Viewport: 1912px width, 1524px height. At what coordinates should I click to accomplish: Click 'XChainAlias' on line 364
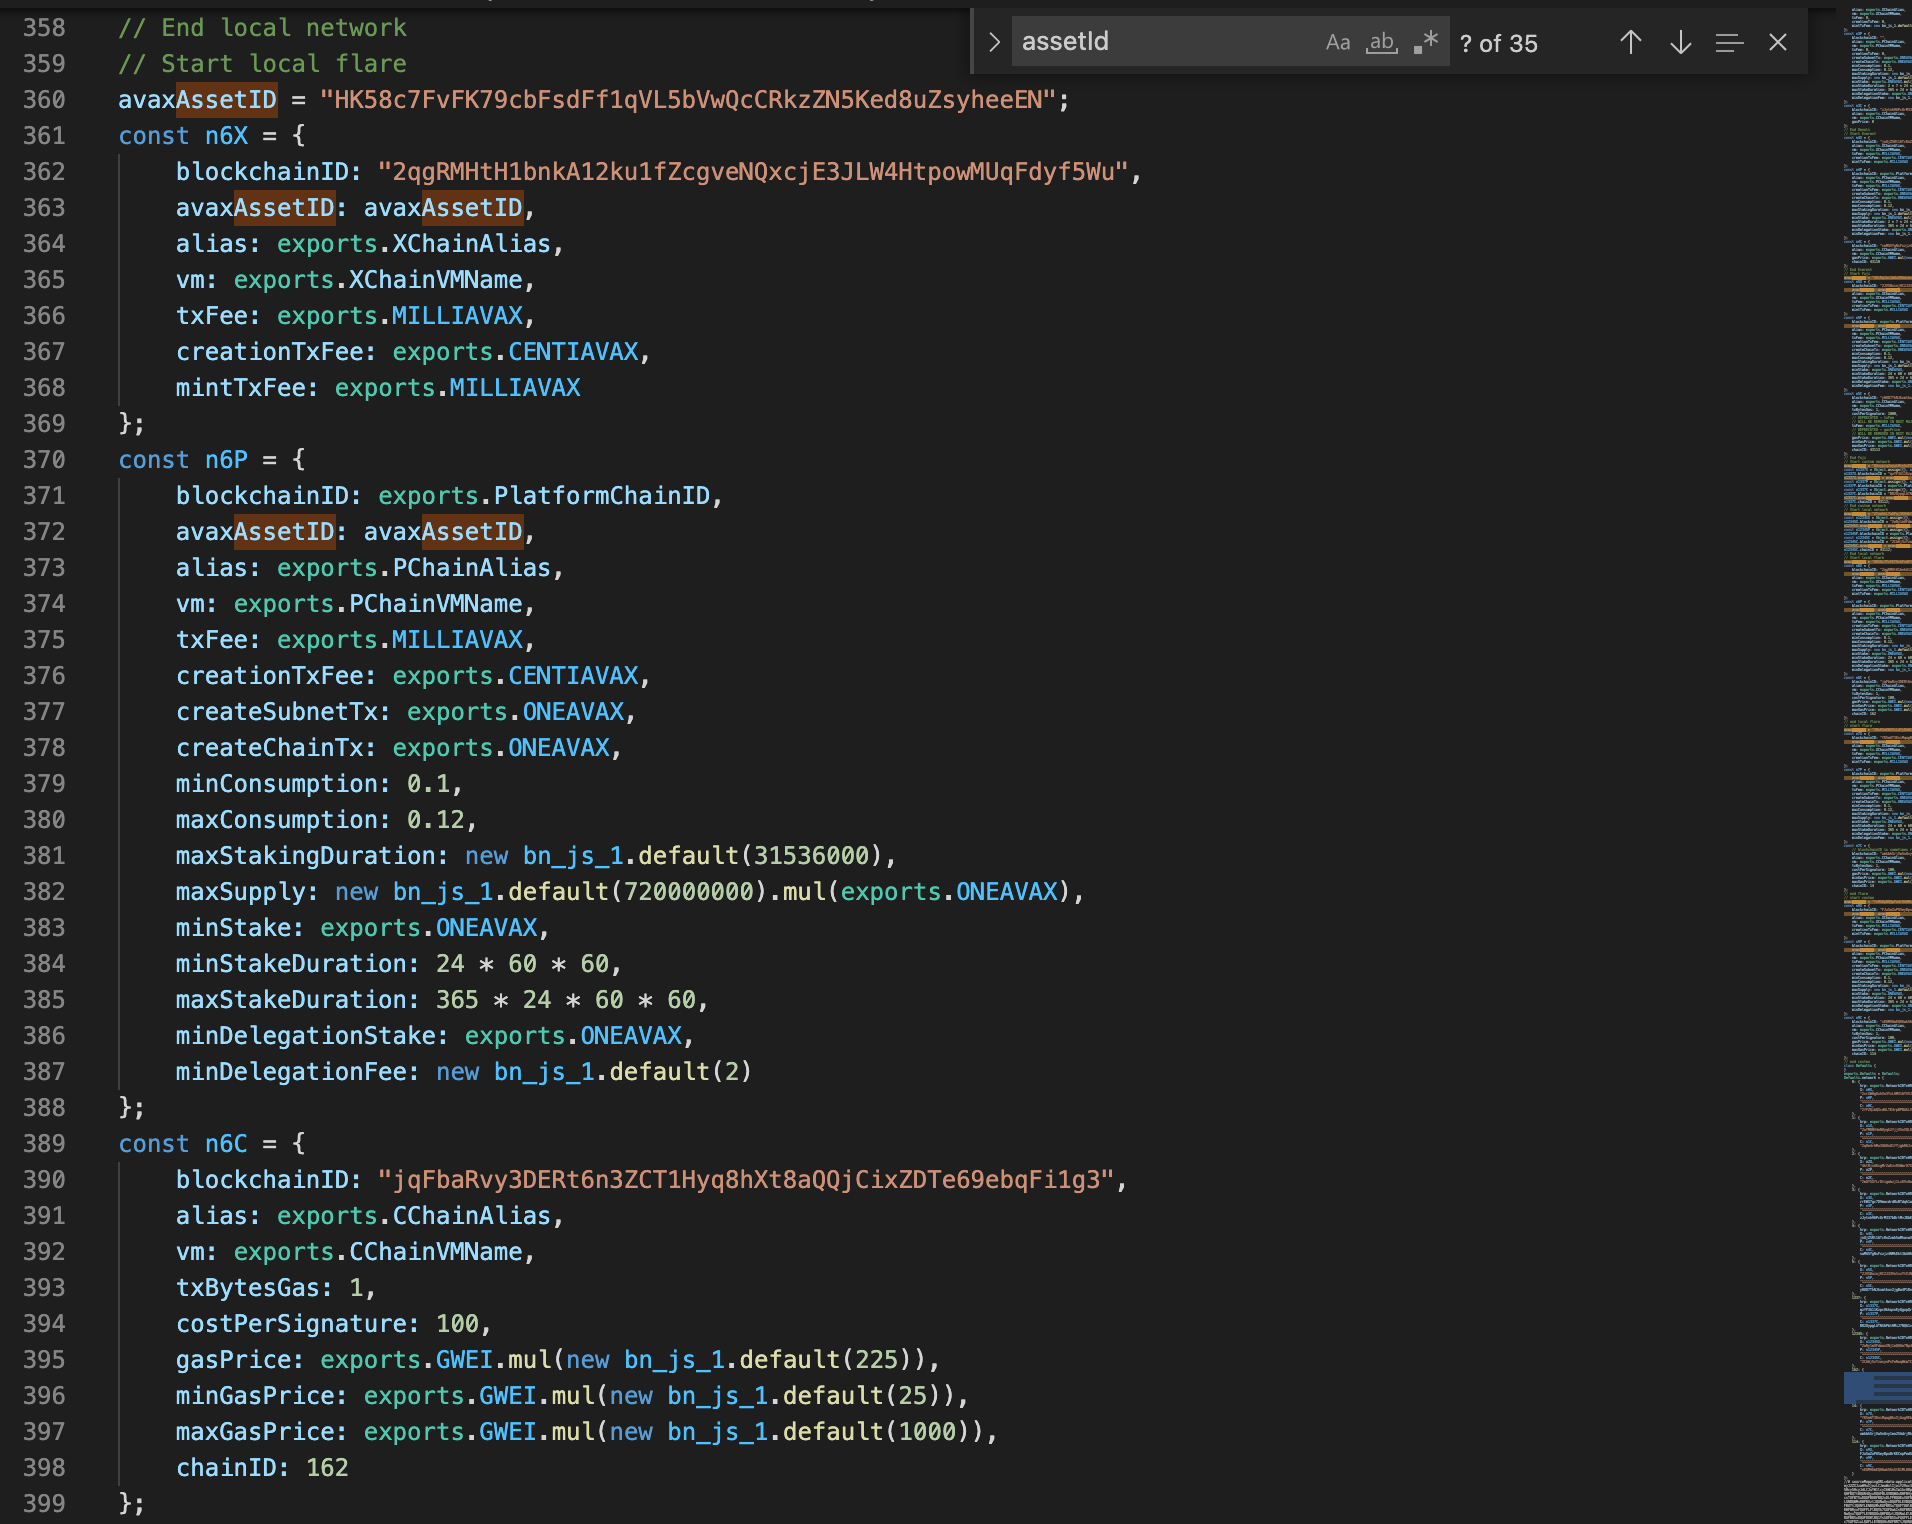(x=472, y=243)
